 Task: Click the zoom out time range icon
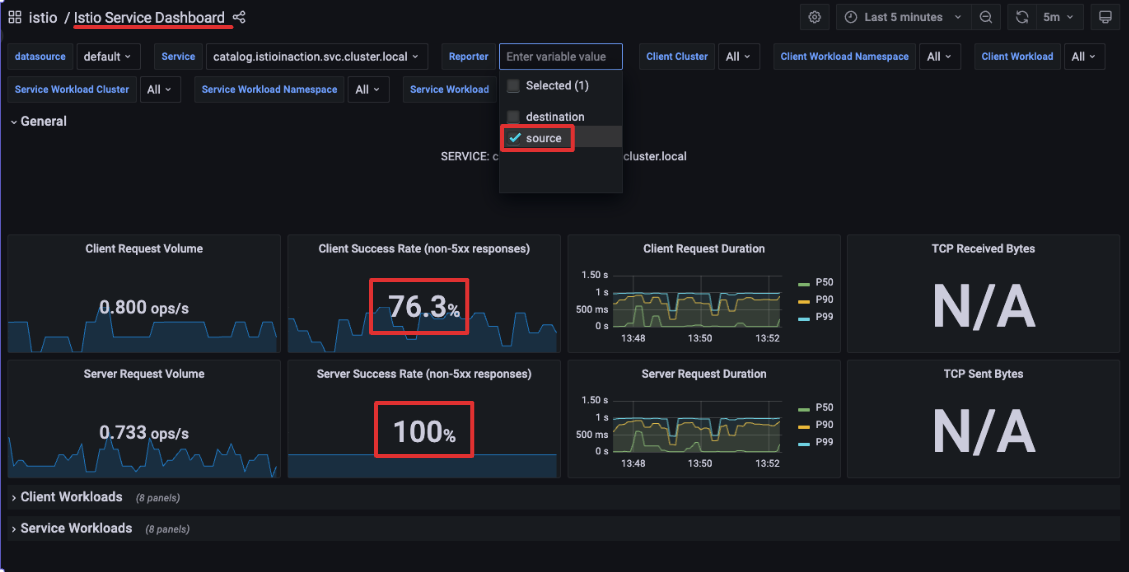pyautogui.click(x=986, y=17)
